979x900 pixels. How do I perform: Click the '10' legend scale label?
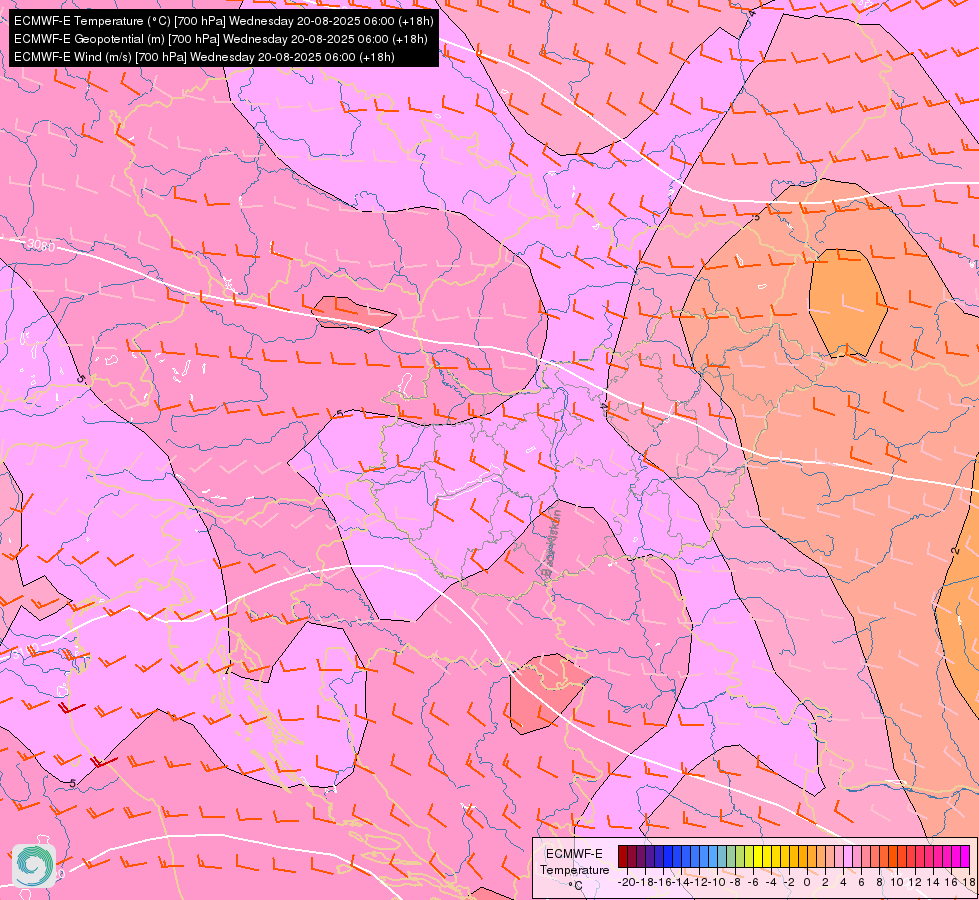[897, 883]
